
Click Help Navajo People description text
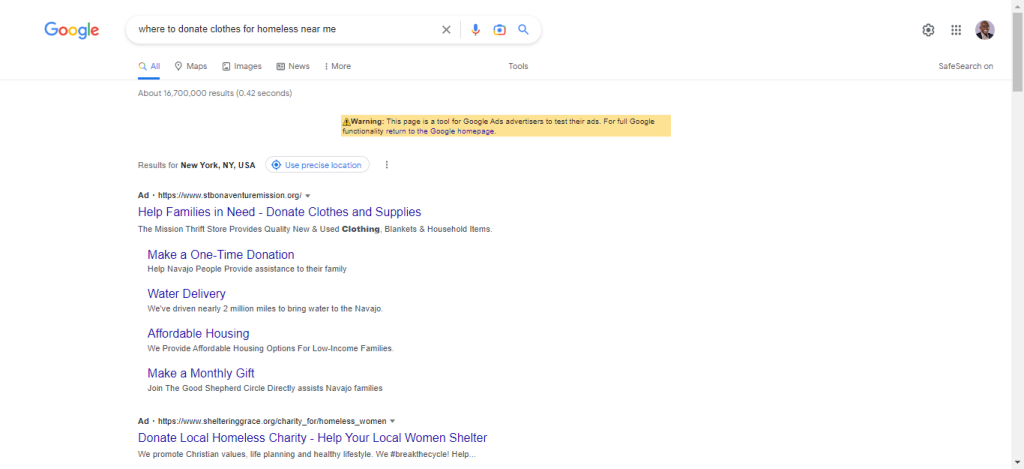coord(247,269)
